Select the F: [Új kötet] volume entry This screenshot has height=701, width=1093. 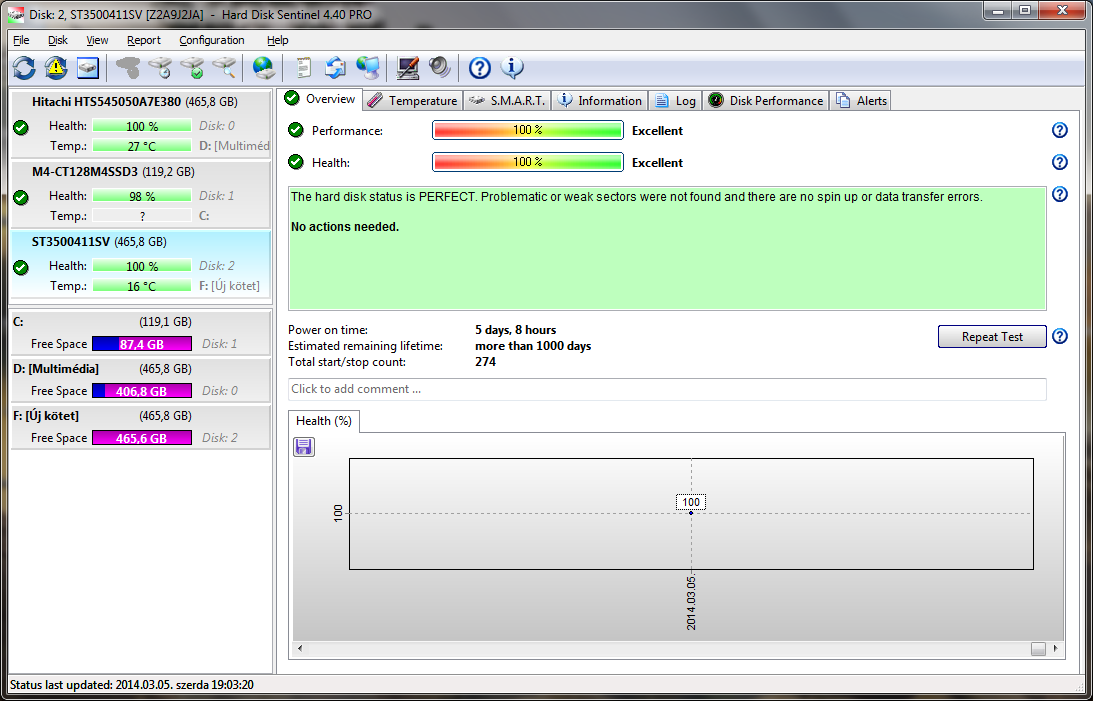141,426
